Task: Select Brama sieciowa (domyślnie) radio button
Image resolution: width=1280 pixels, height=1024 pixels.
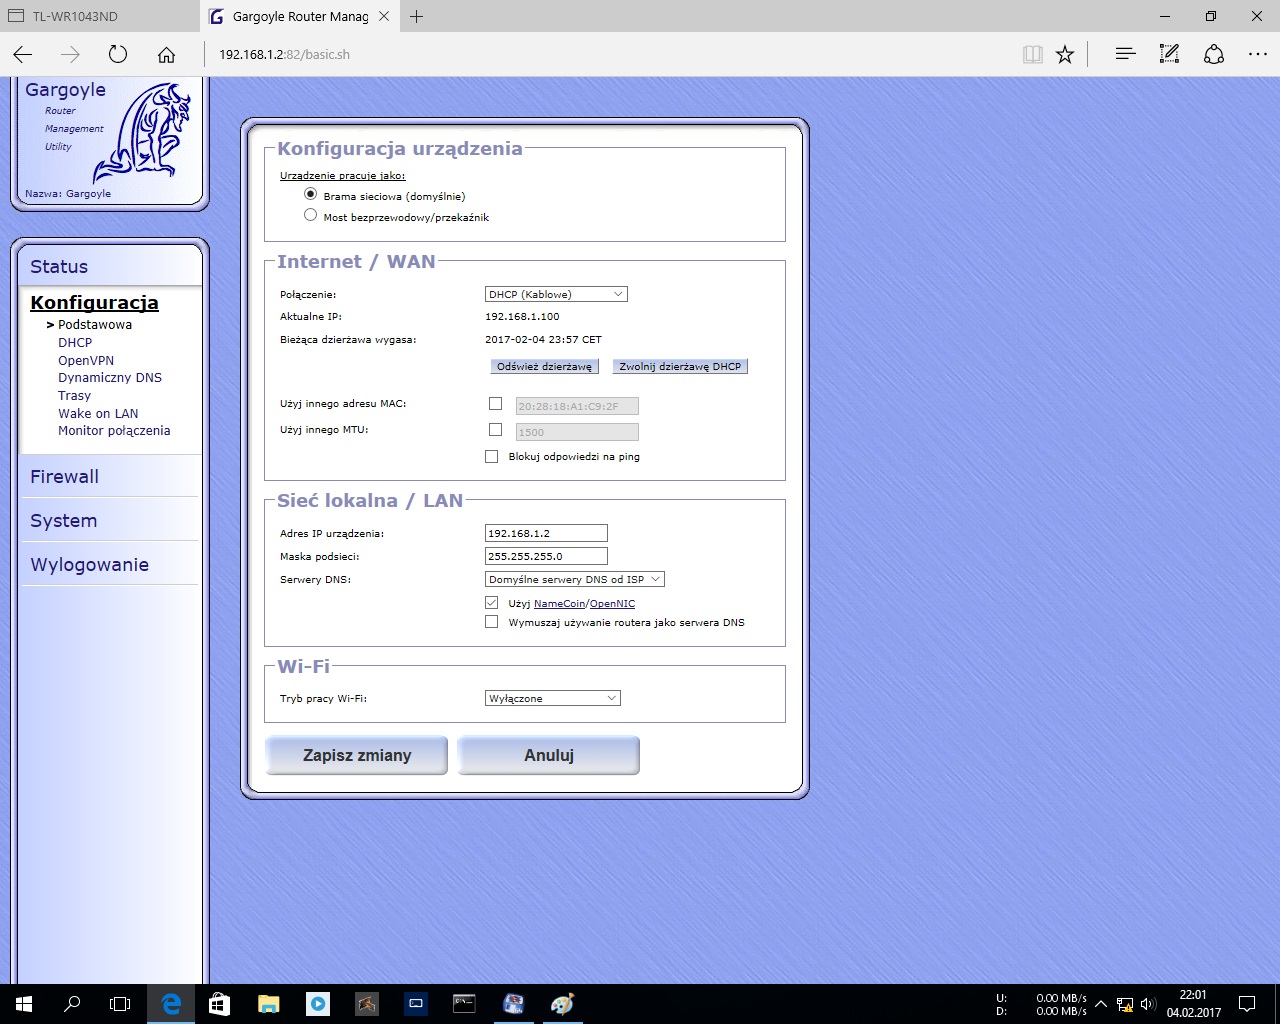Action: (x=311, y=194)
